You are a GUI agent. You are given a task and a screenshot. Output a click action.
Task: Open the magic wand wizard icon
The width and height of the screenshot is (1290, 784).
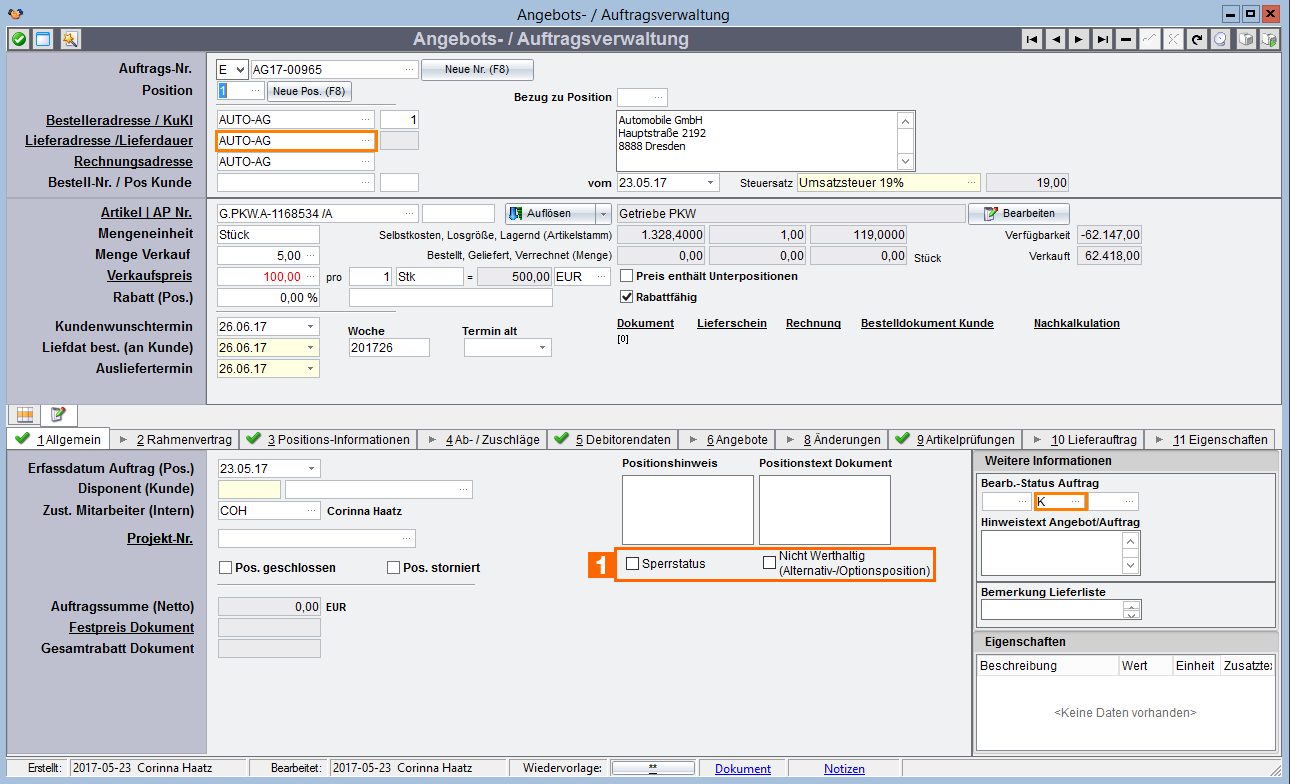pyautogui.click(x=69, y=39)
